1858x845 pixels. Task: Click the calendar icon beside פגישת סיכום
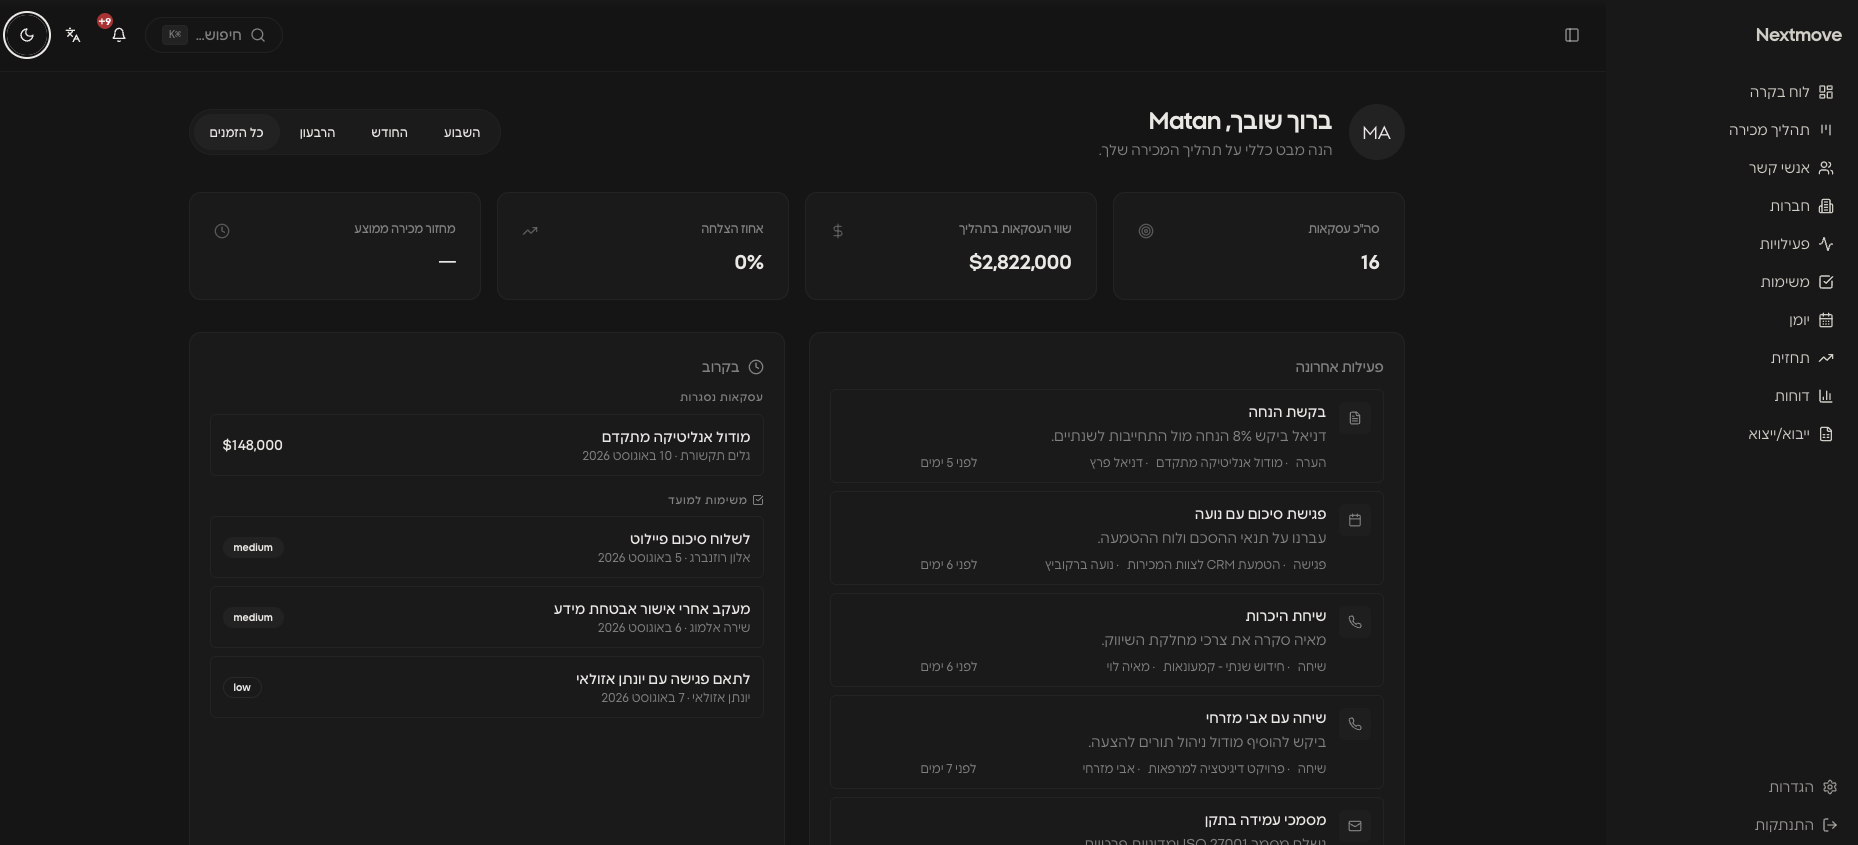pos(1355,520)
